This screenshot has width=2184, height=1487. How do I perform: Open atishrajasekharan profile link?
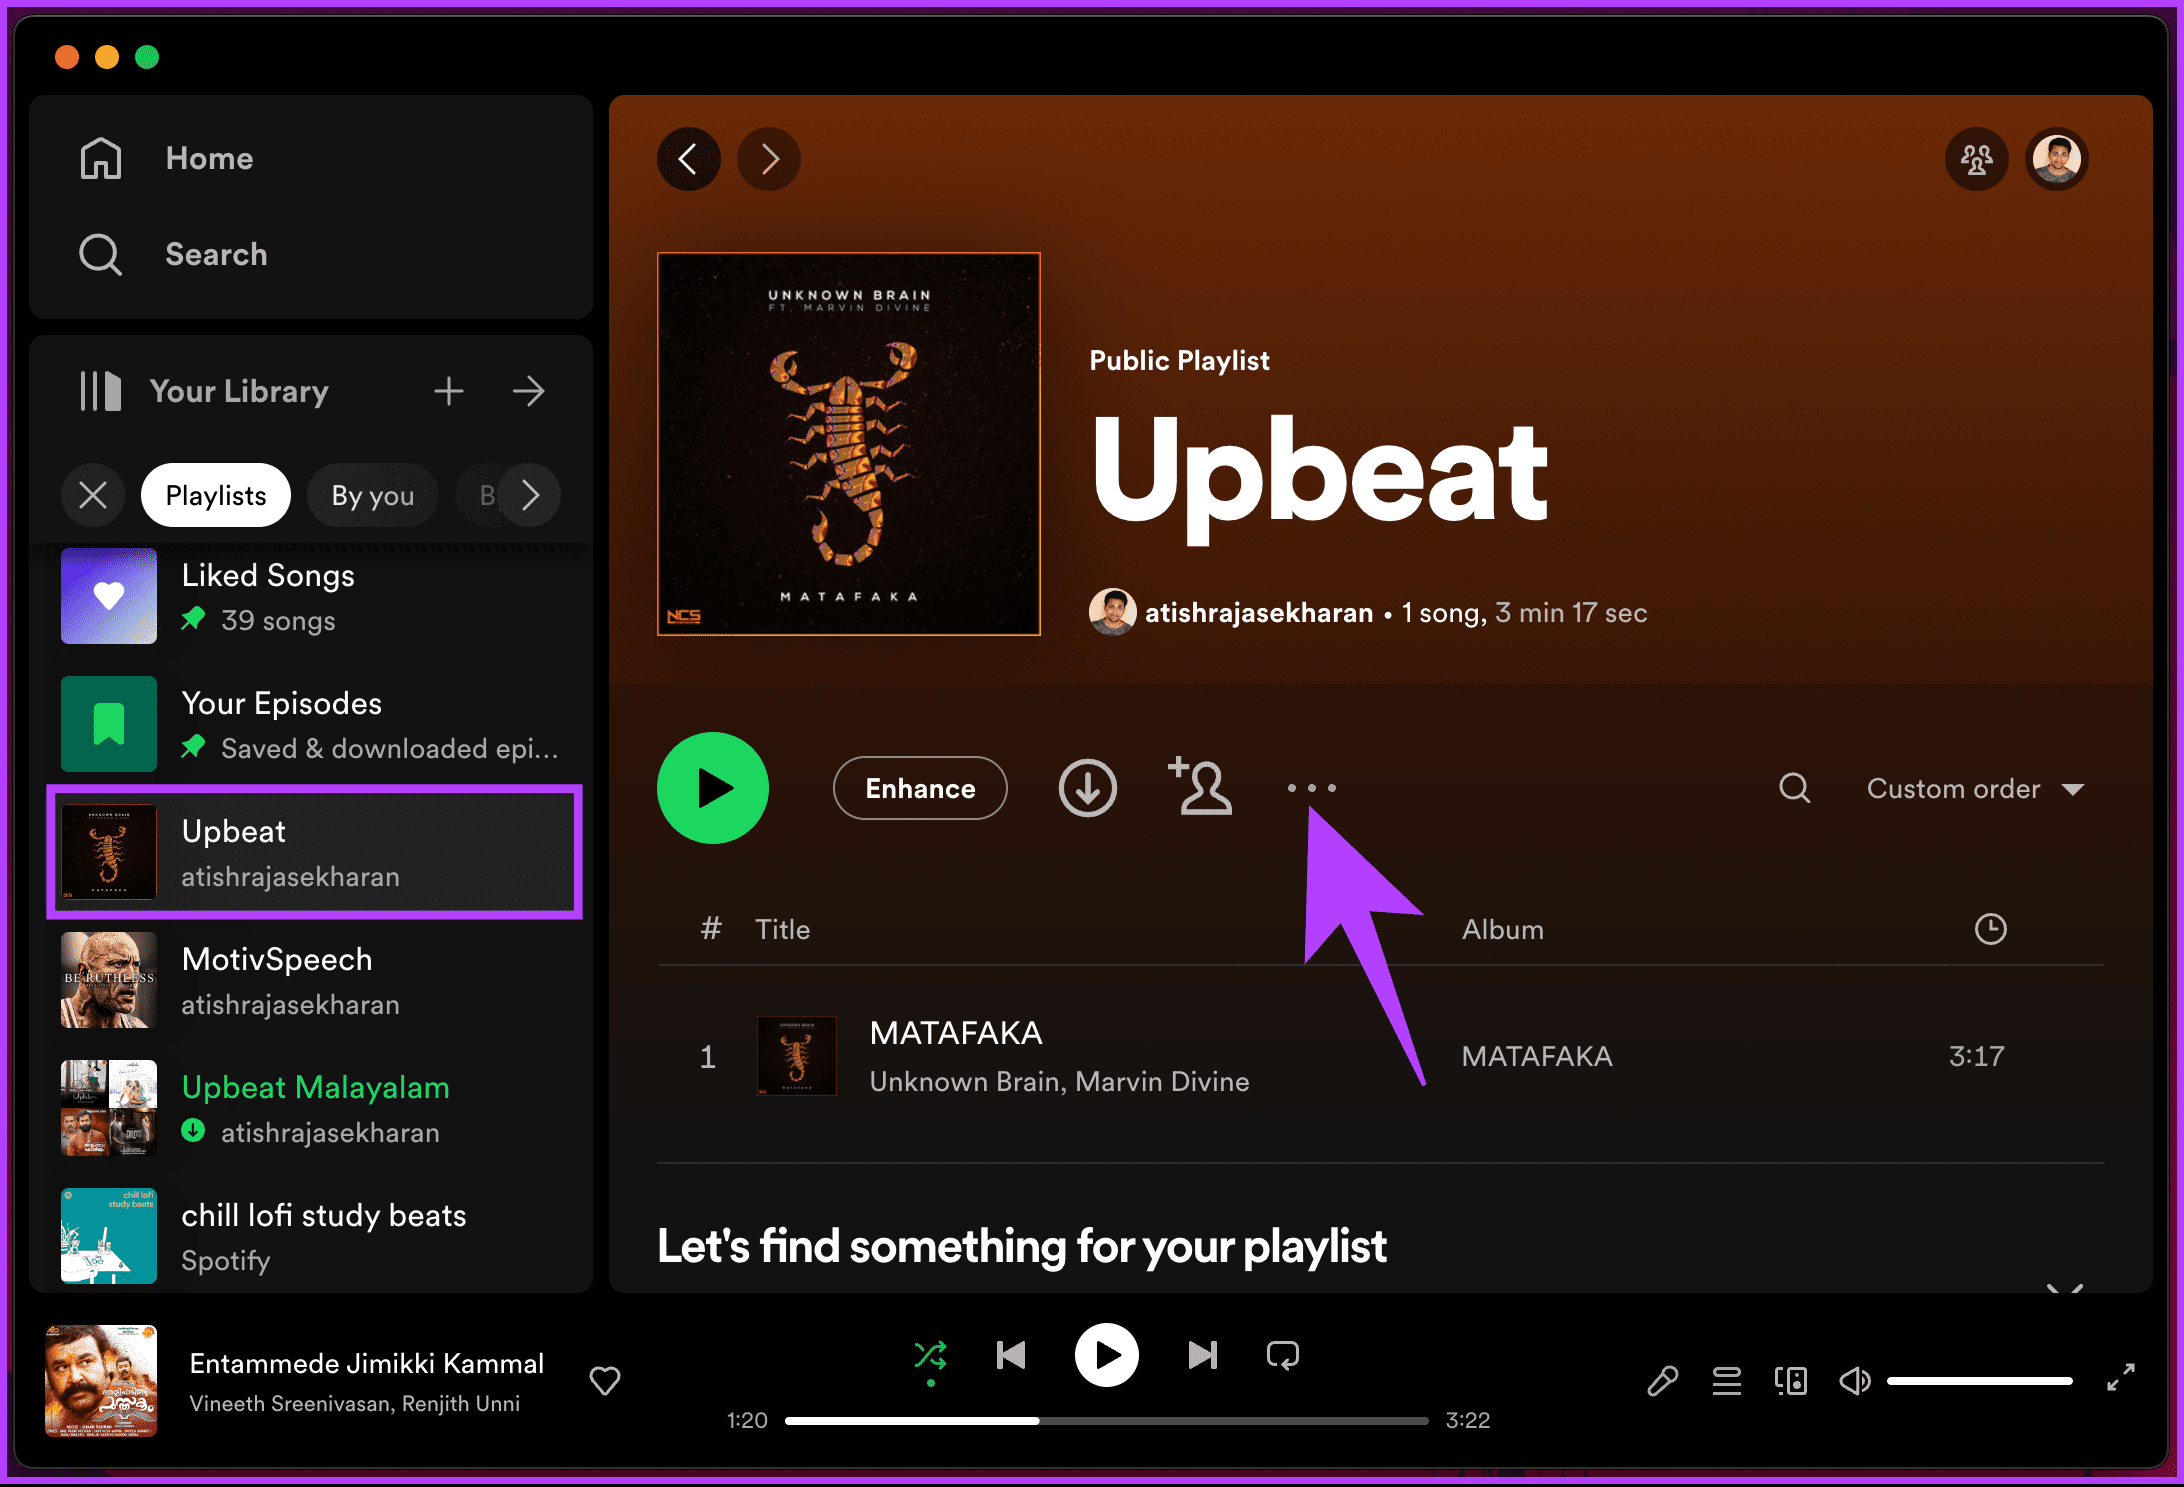pos(1259,613)
